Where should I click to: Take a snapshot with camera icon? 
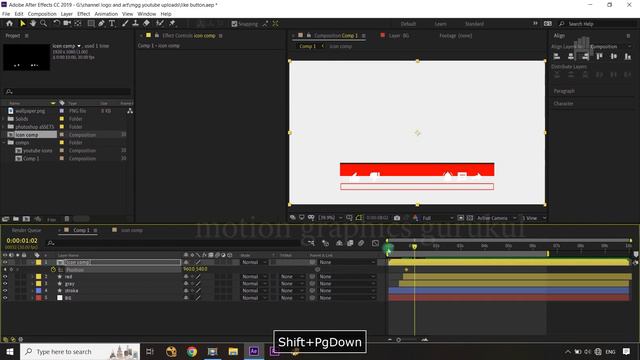[x=397, y=218]
